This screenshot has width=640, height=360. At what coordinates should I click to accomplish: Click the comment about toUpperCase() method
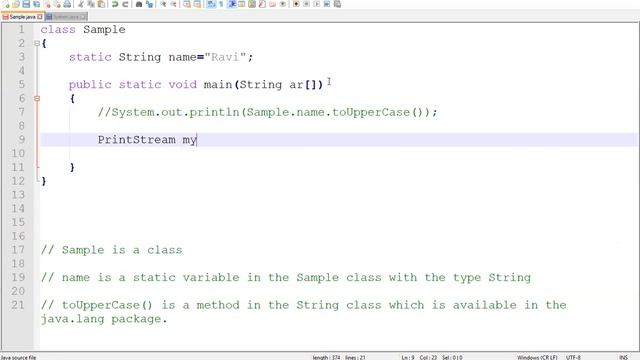coord(303,305)
